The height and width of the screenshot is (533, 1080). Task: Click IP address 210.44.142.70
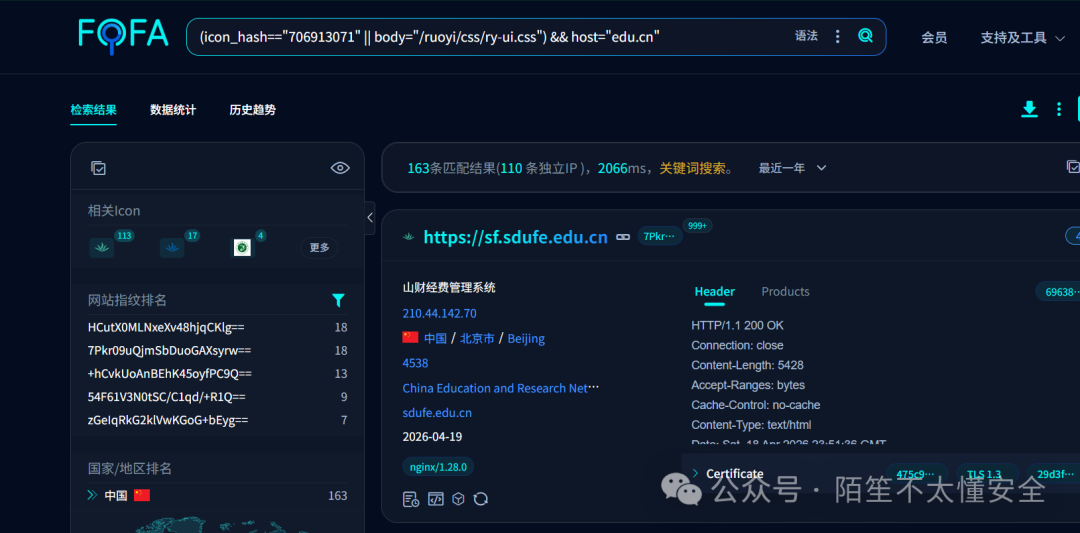click(x=439, y=313)
